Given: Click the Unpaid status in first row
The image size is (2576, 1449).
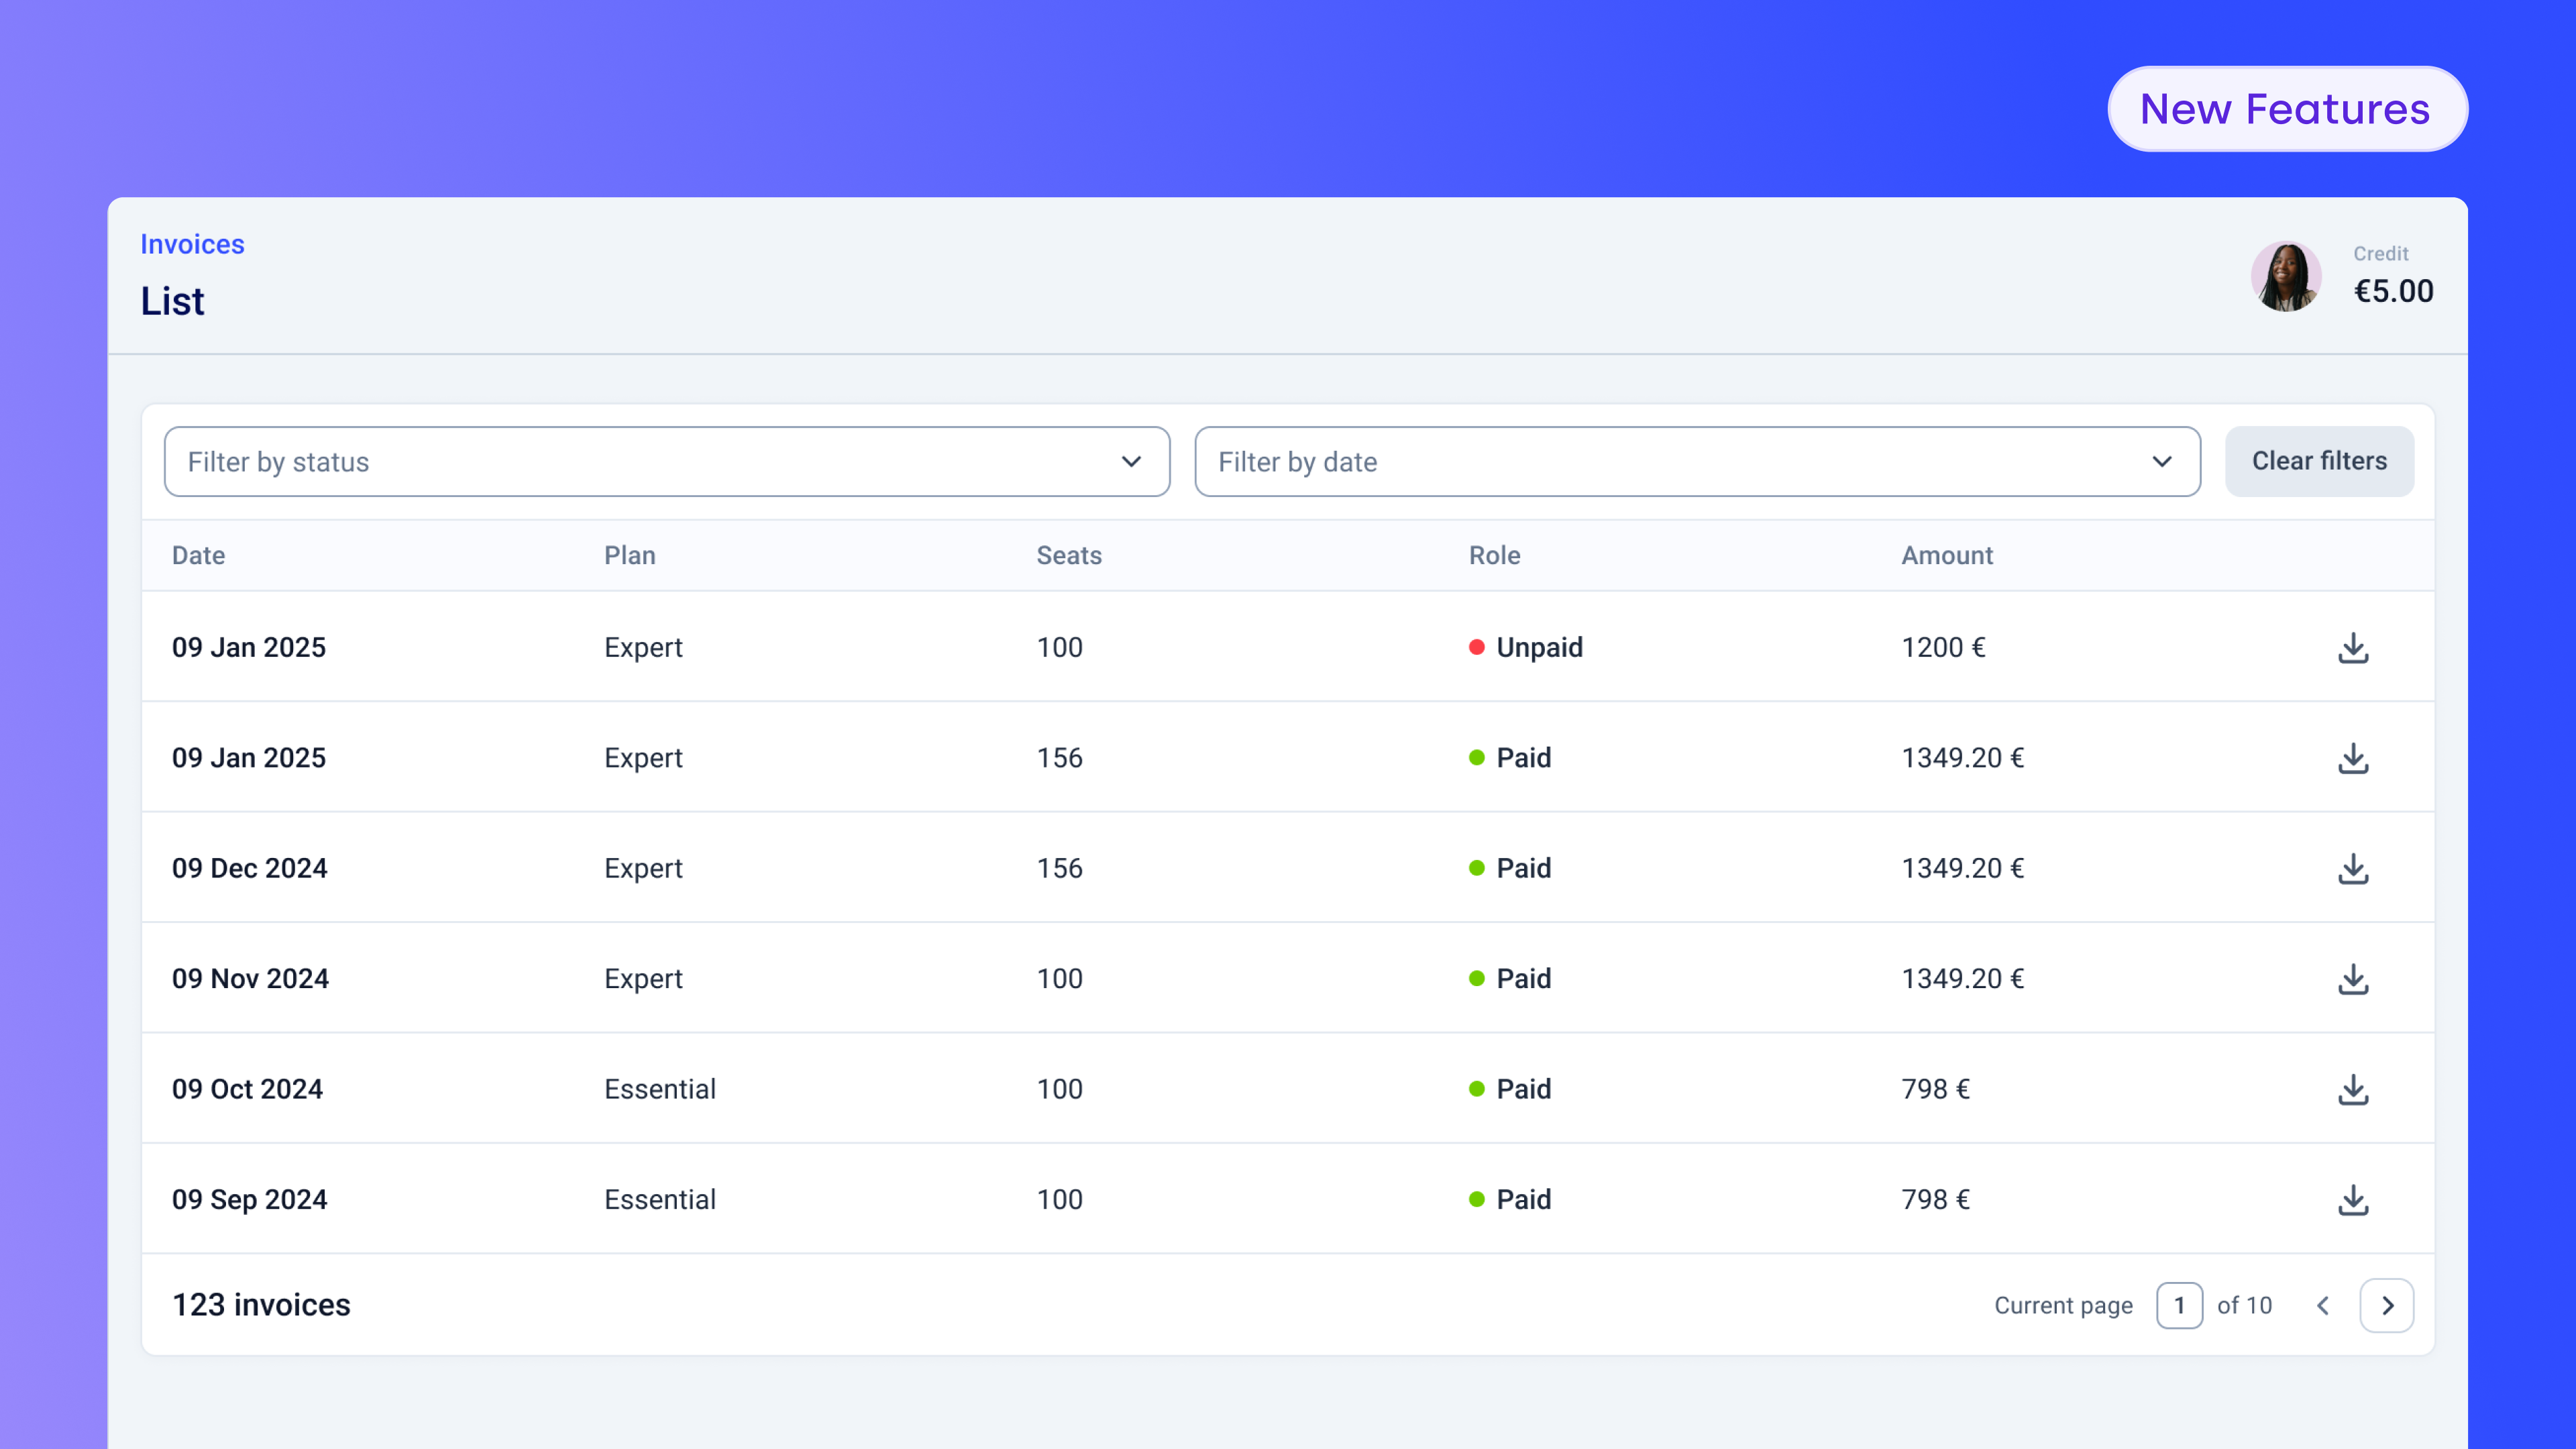Looking at the screenshot, I should pyautogui.click(x=1538, y=648).
